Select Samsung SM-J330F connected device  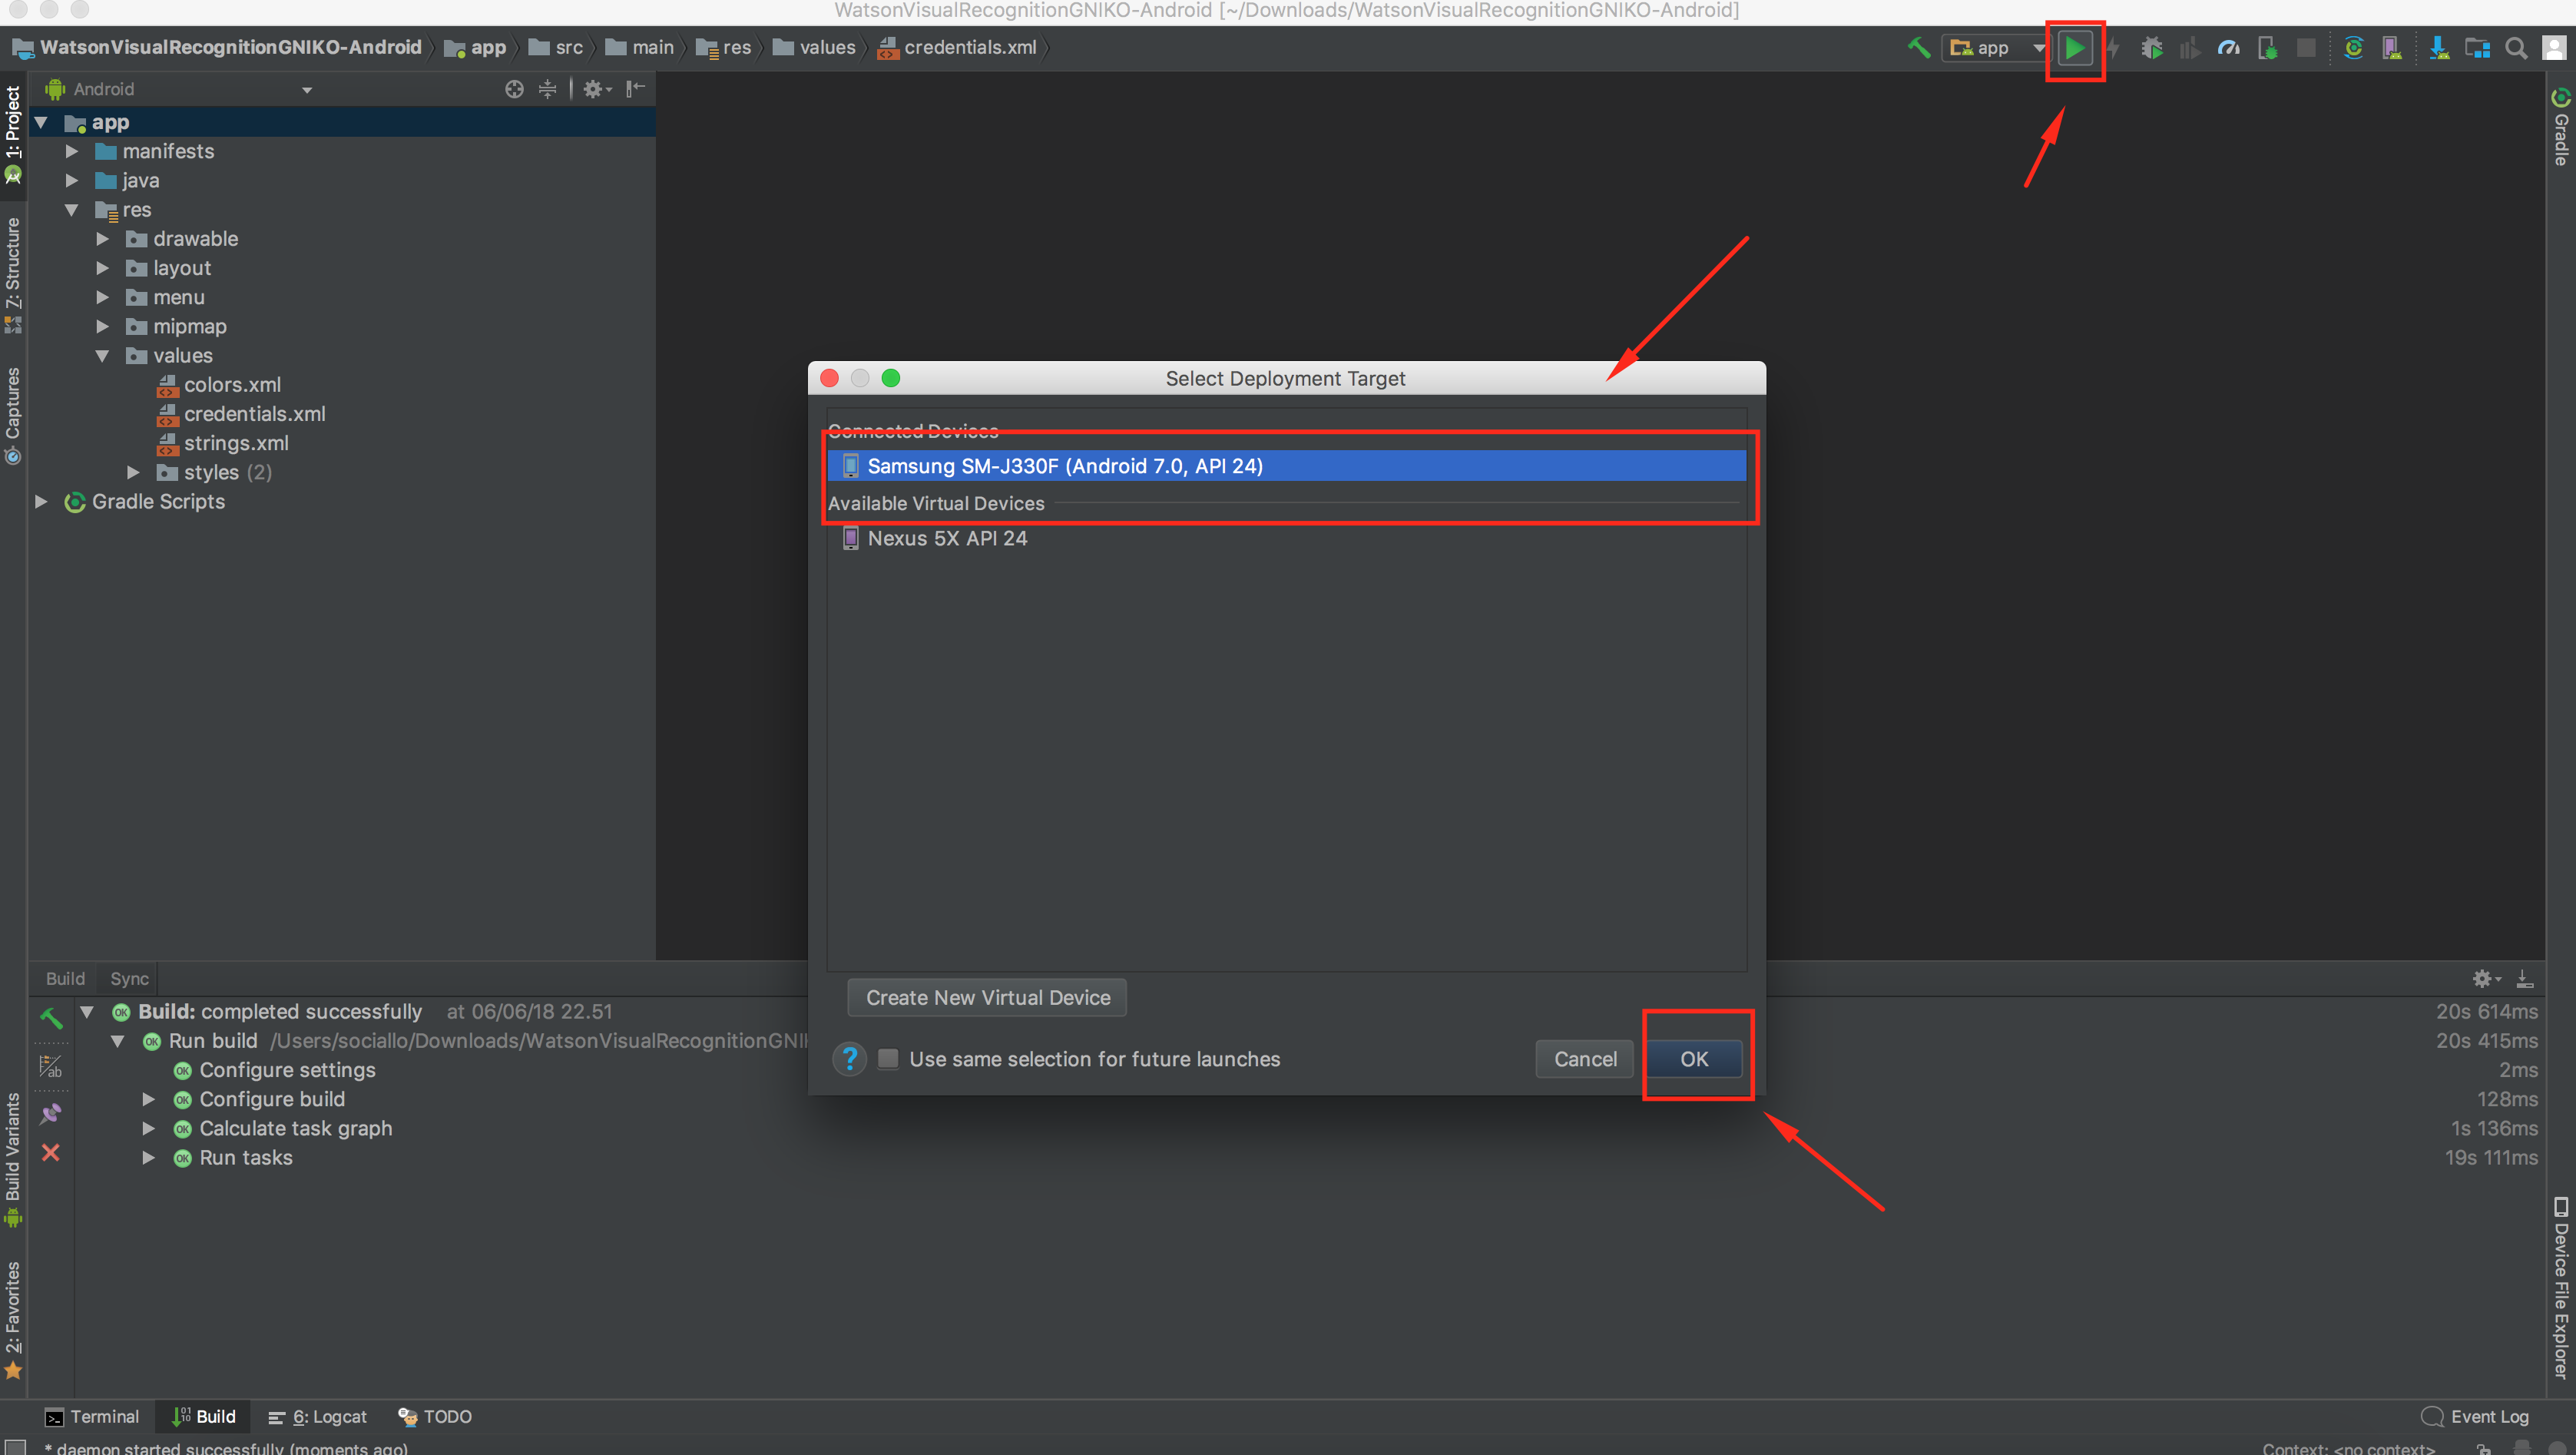point(1286,466)
